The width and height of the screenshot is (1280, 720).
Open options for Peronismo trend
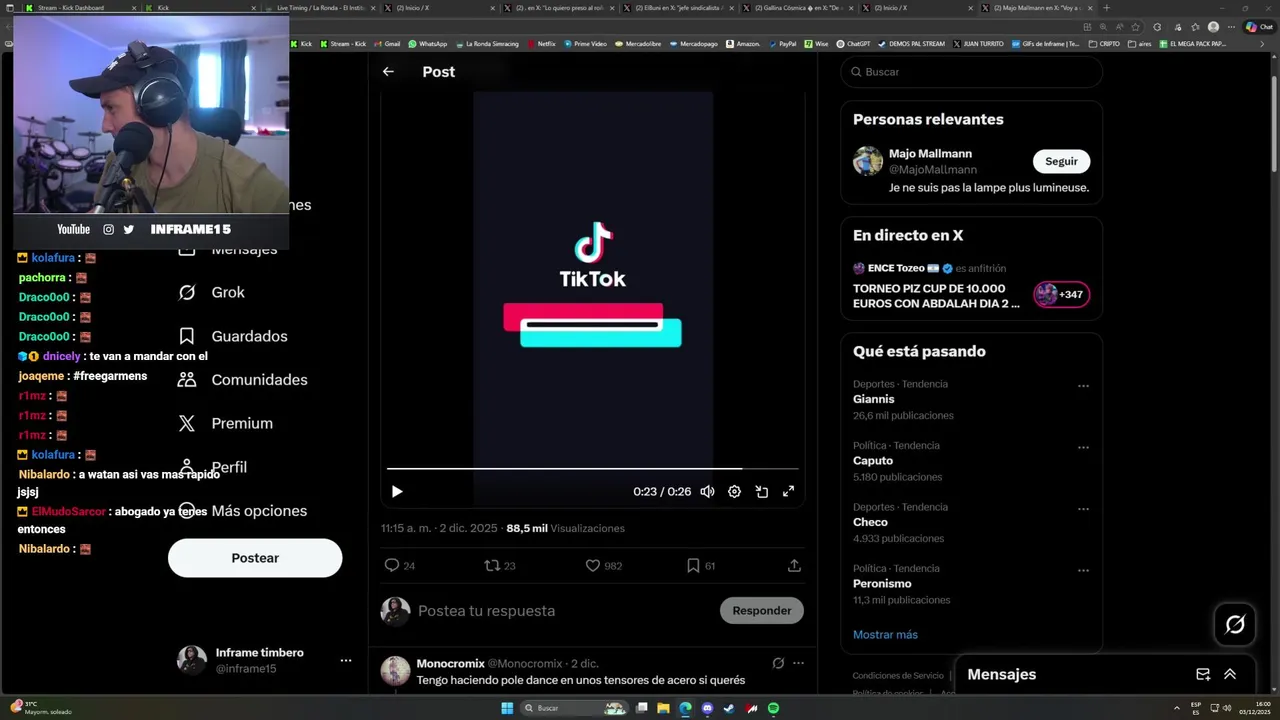pyautogui.click(x=1083, y=570)
